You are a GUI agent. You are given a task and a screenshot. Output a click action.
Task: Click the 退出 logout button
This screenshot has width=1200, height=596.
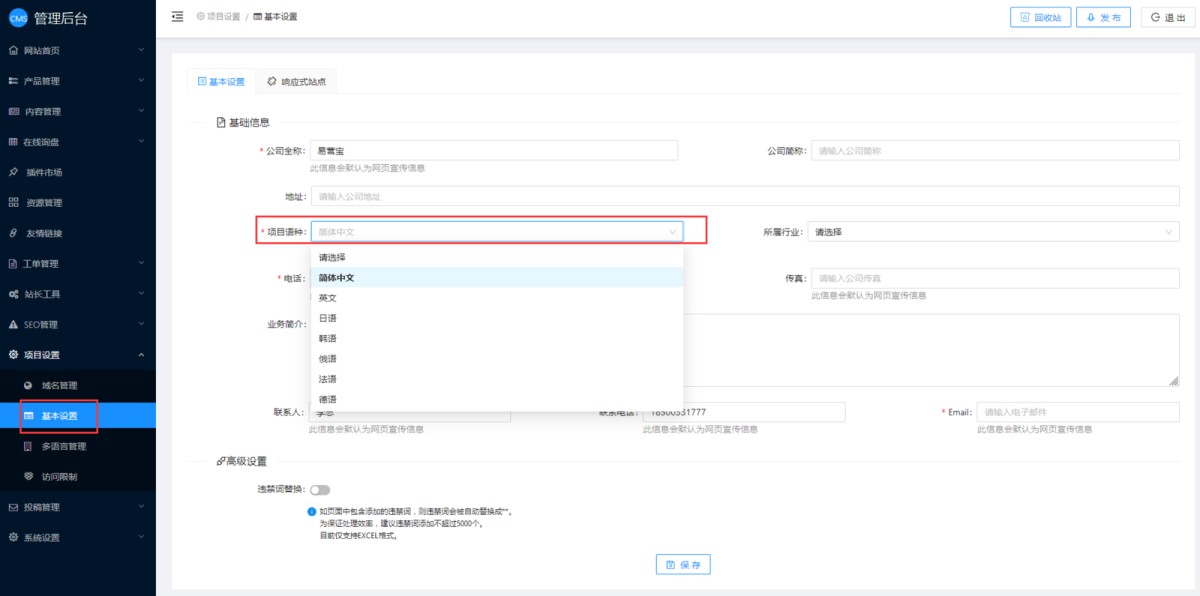coord(1166,17)
